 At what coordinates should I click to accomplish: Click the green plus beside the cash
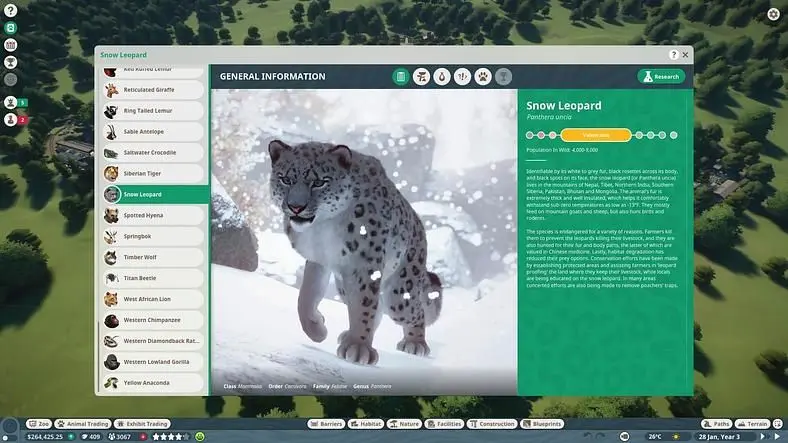(71, 437)
